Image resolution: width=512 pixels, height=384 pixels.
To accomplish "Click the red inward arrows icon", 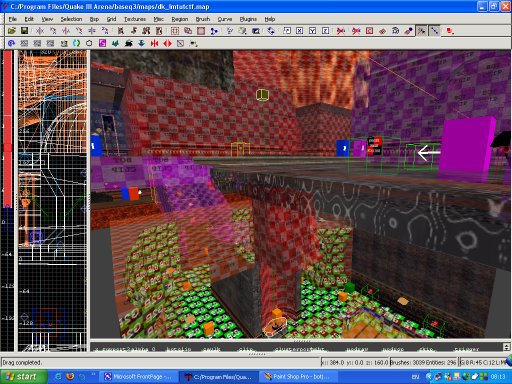I will point(154,43).
